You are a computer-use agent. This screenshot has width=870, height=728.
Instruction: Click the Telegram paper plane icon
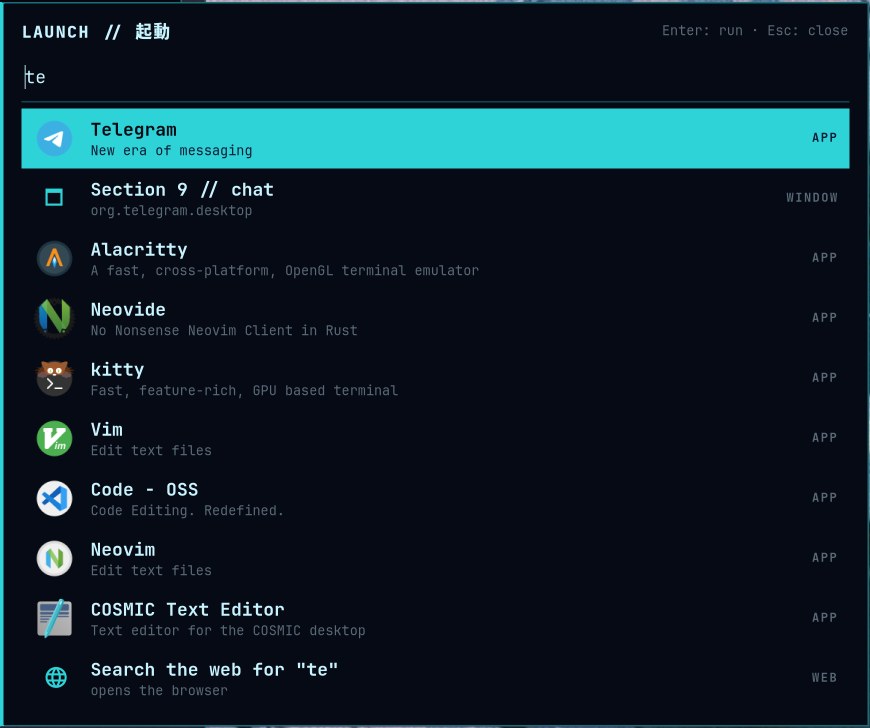click(x=54, y=138)
